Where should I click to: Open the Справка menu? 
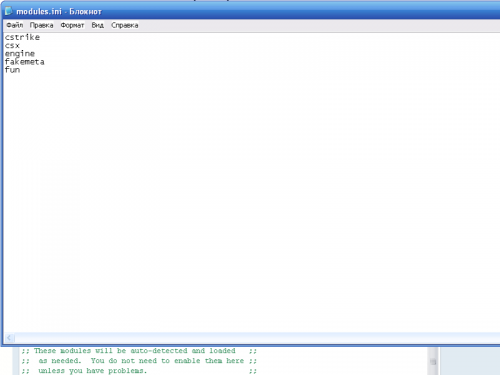coord(125,25)
